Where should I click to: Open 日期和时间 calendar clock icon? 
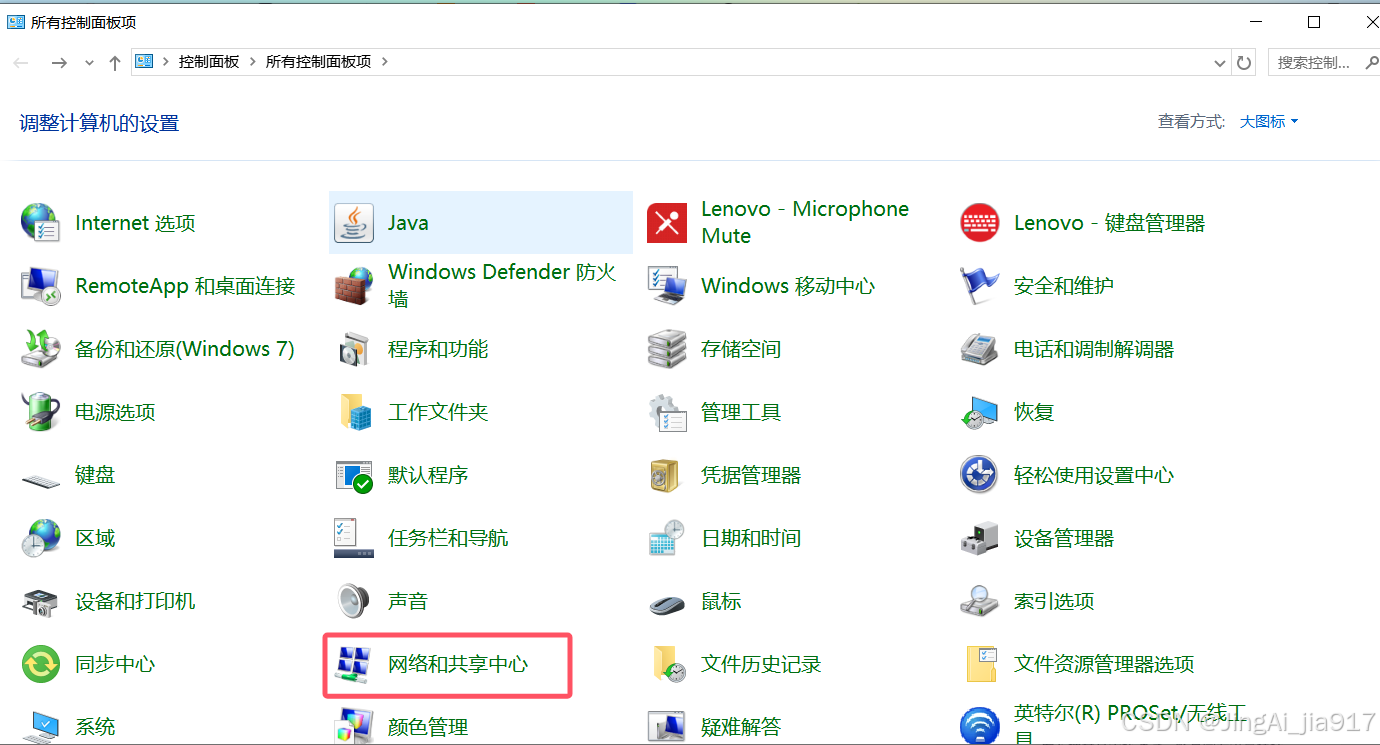pyautogui.click(x=667, y=538)
